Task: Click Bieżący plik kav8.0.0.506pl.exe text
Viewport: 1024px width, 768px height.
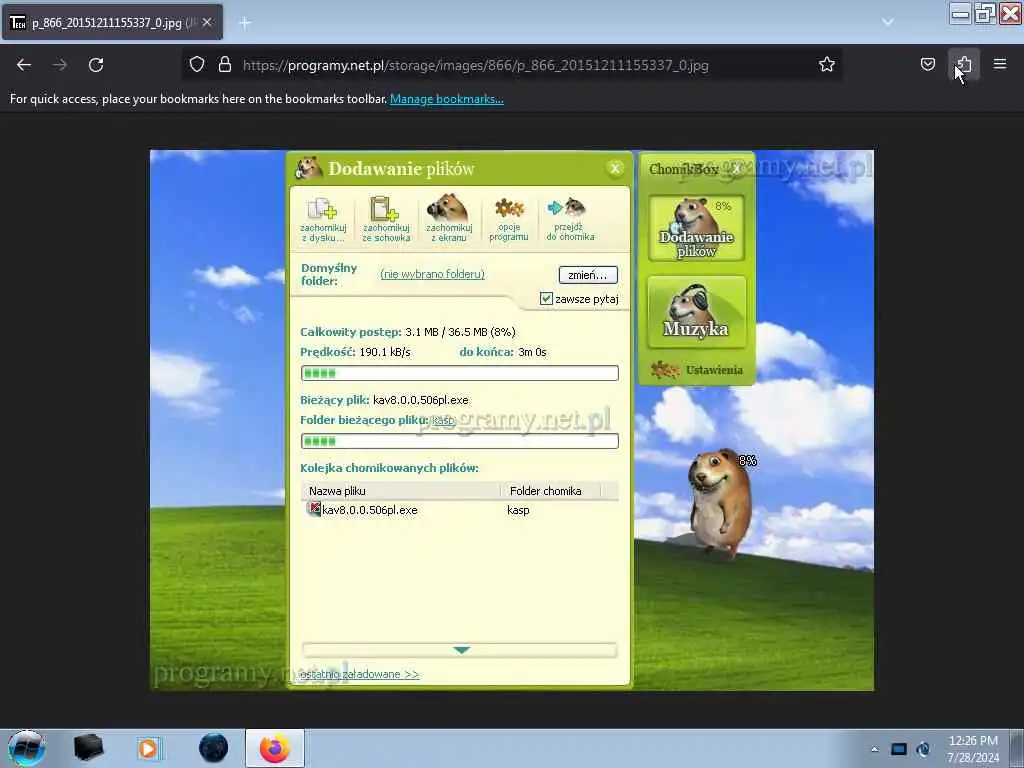Action: click(421, 400)
